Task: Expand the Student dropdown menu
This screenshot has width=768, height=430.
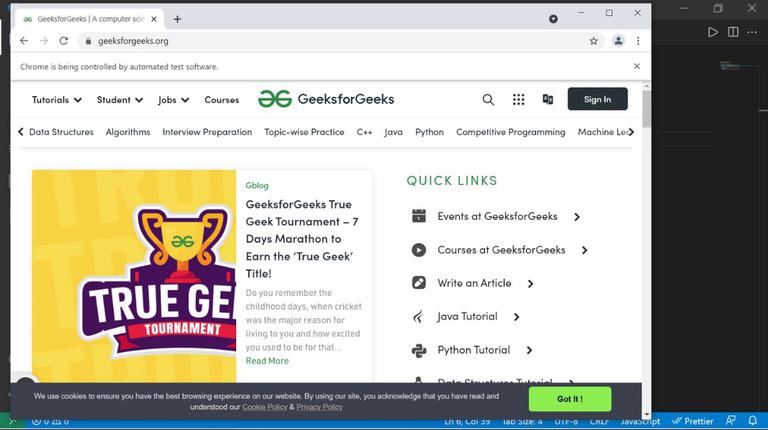Action: coord(120,100)
